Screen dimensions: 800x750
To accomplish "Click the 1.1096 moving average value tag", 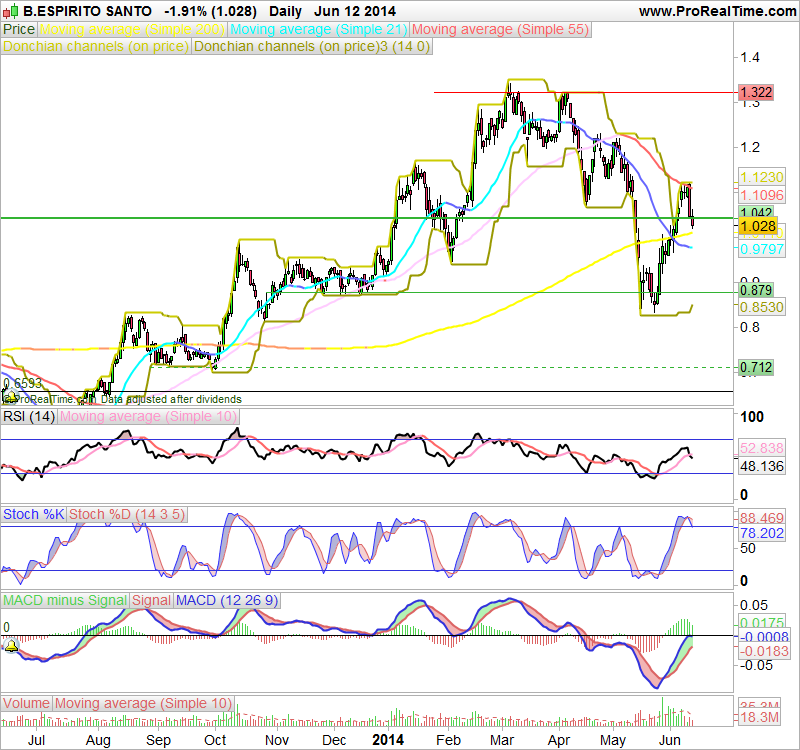I will click(x=761, y=195).
